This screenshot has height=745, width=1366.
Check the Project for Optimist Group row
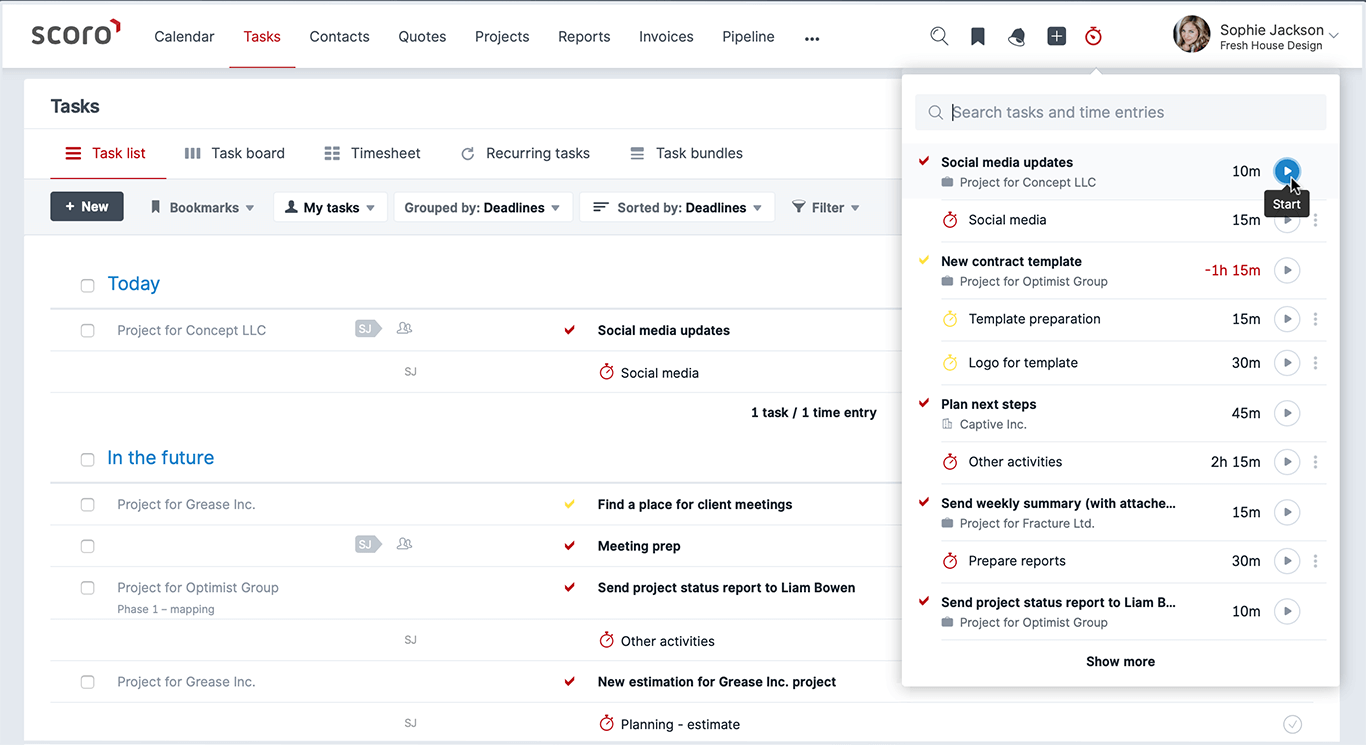88,588
